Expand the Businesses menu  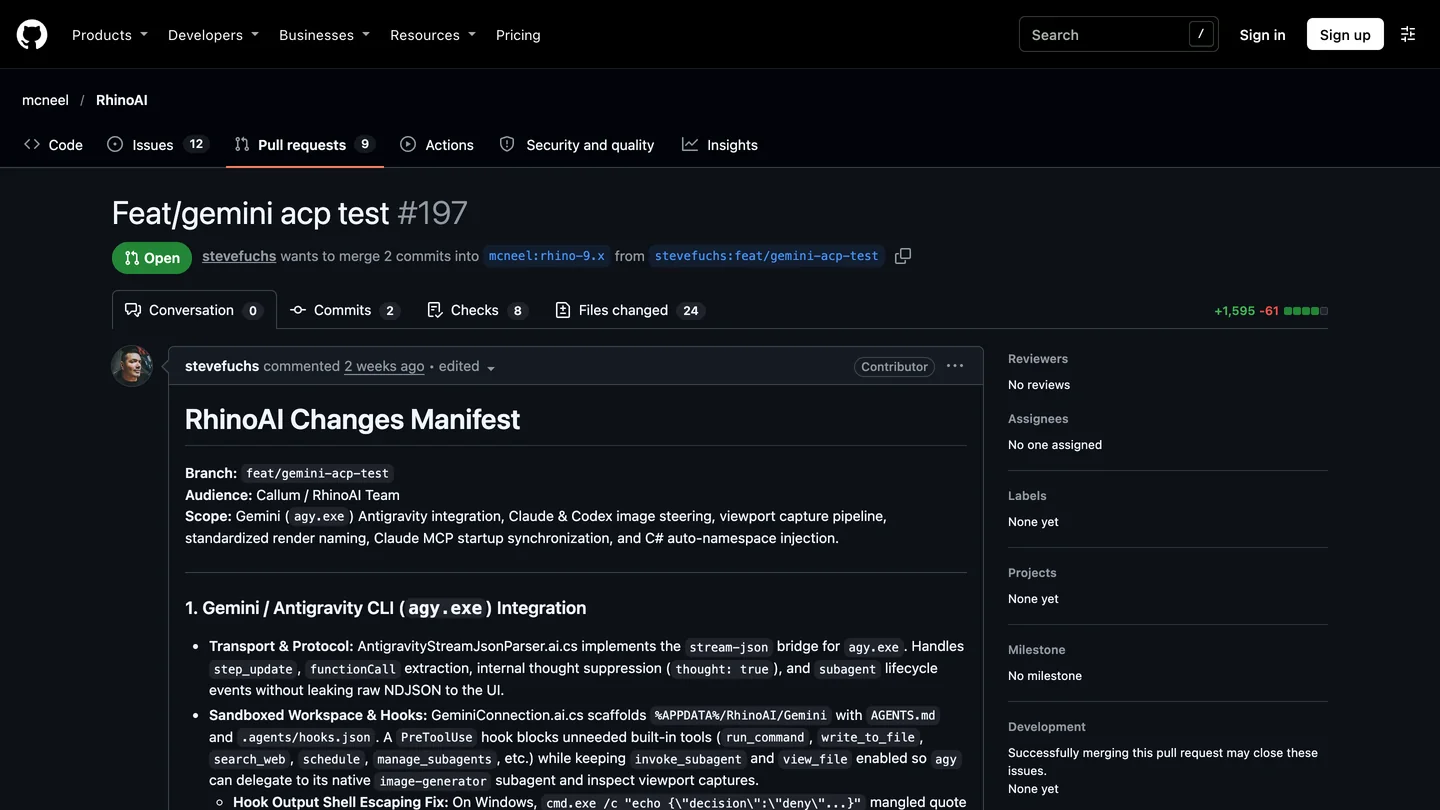[324, 35]
